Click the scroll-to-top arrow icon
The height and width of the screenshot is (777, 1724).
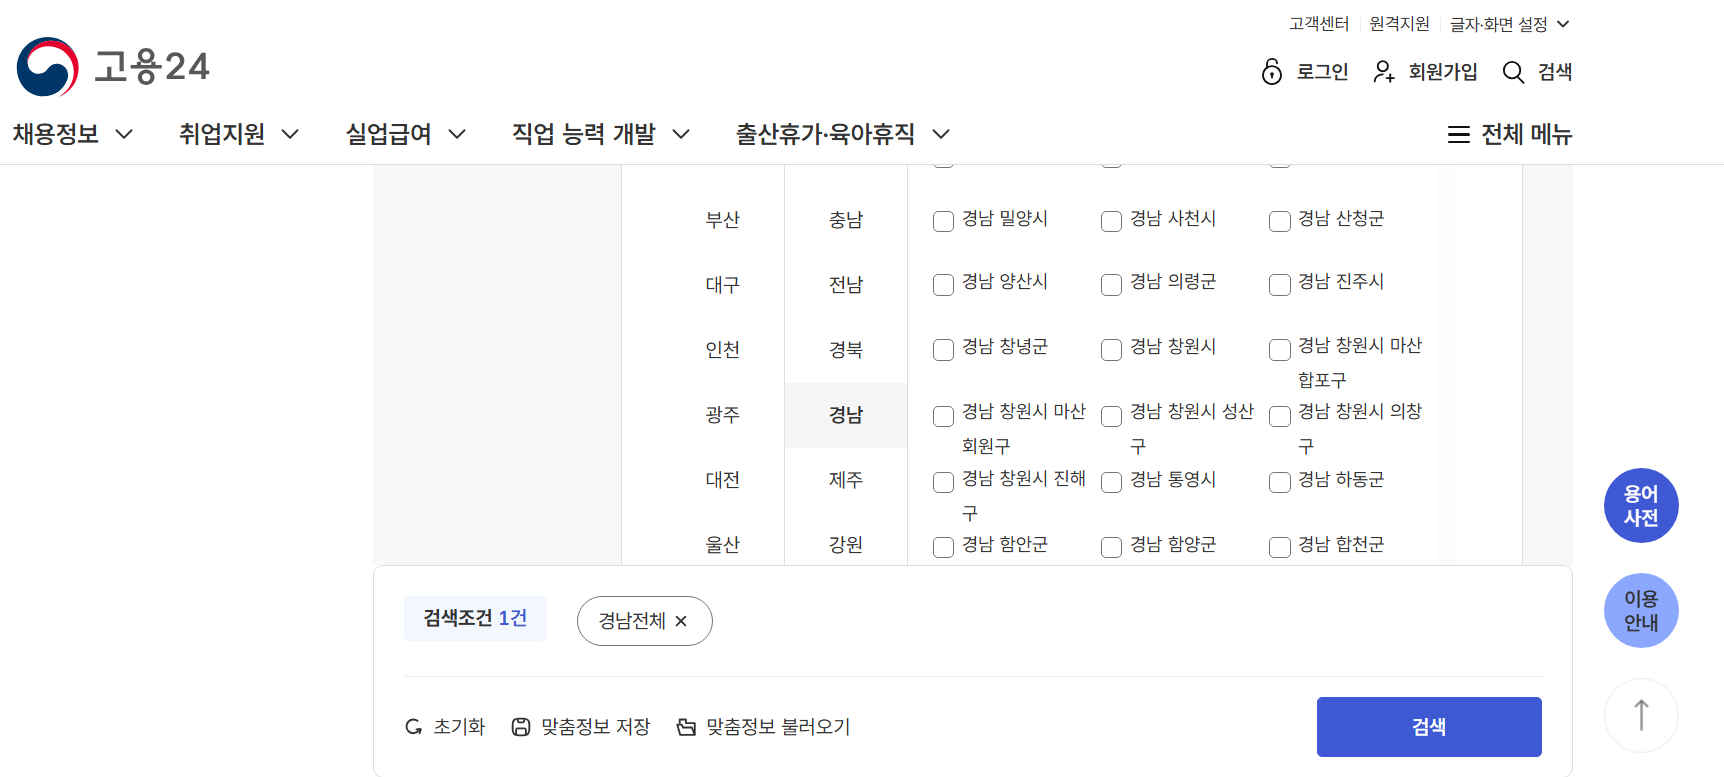coord(1641,715)
